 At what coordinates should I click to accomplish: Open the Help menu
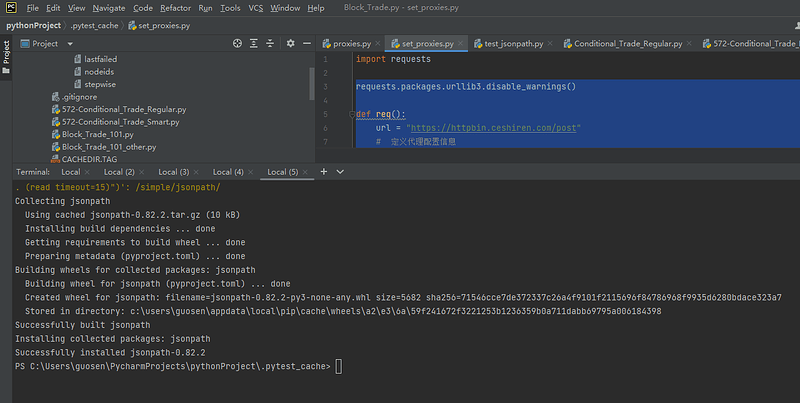tap(316, 8)
